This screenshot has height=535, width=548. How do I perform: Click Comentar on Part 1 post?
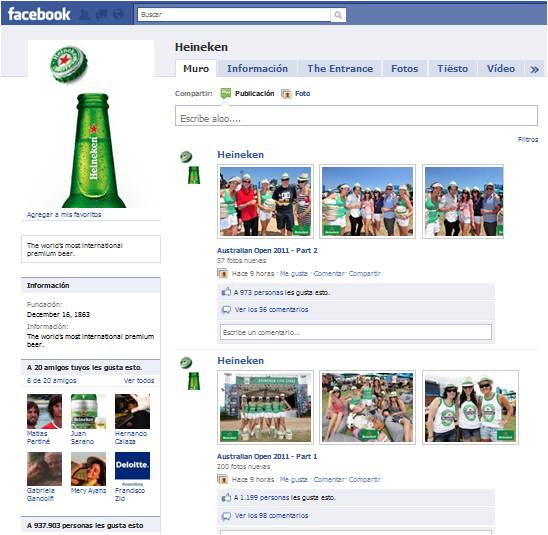click(x=329, y=479)
